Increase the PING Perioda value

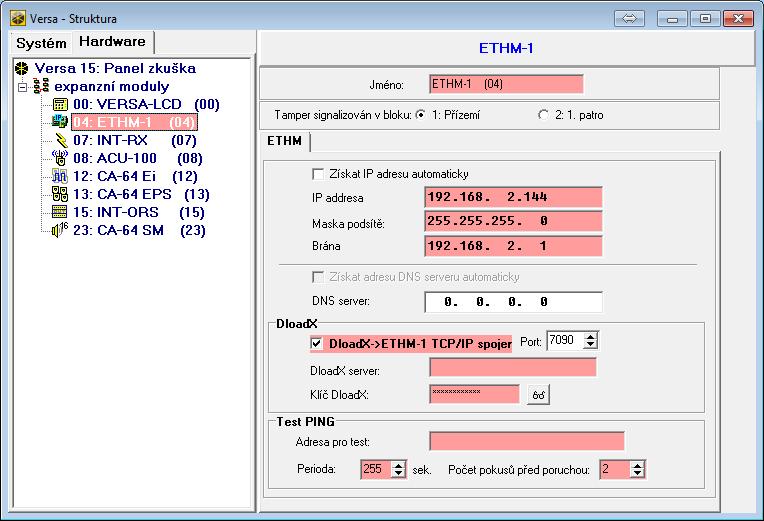399,465
